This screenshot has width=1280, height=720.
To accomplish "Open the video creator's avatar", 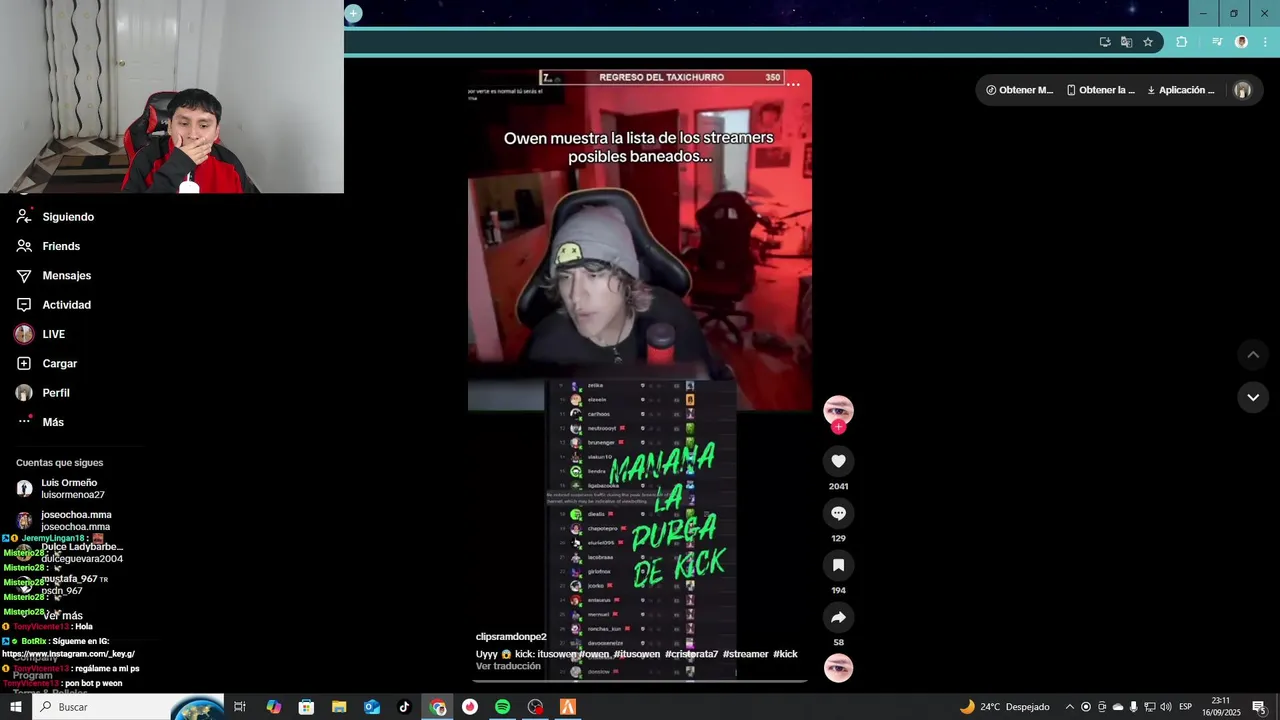I will (838, 410).
